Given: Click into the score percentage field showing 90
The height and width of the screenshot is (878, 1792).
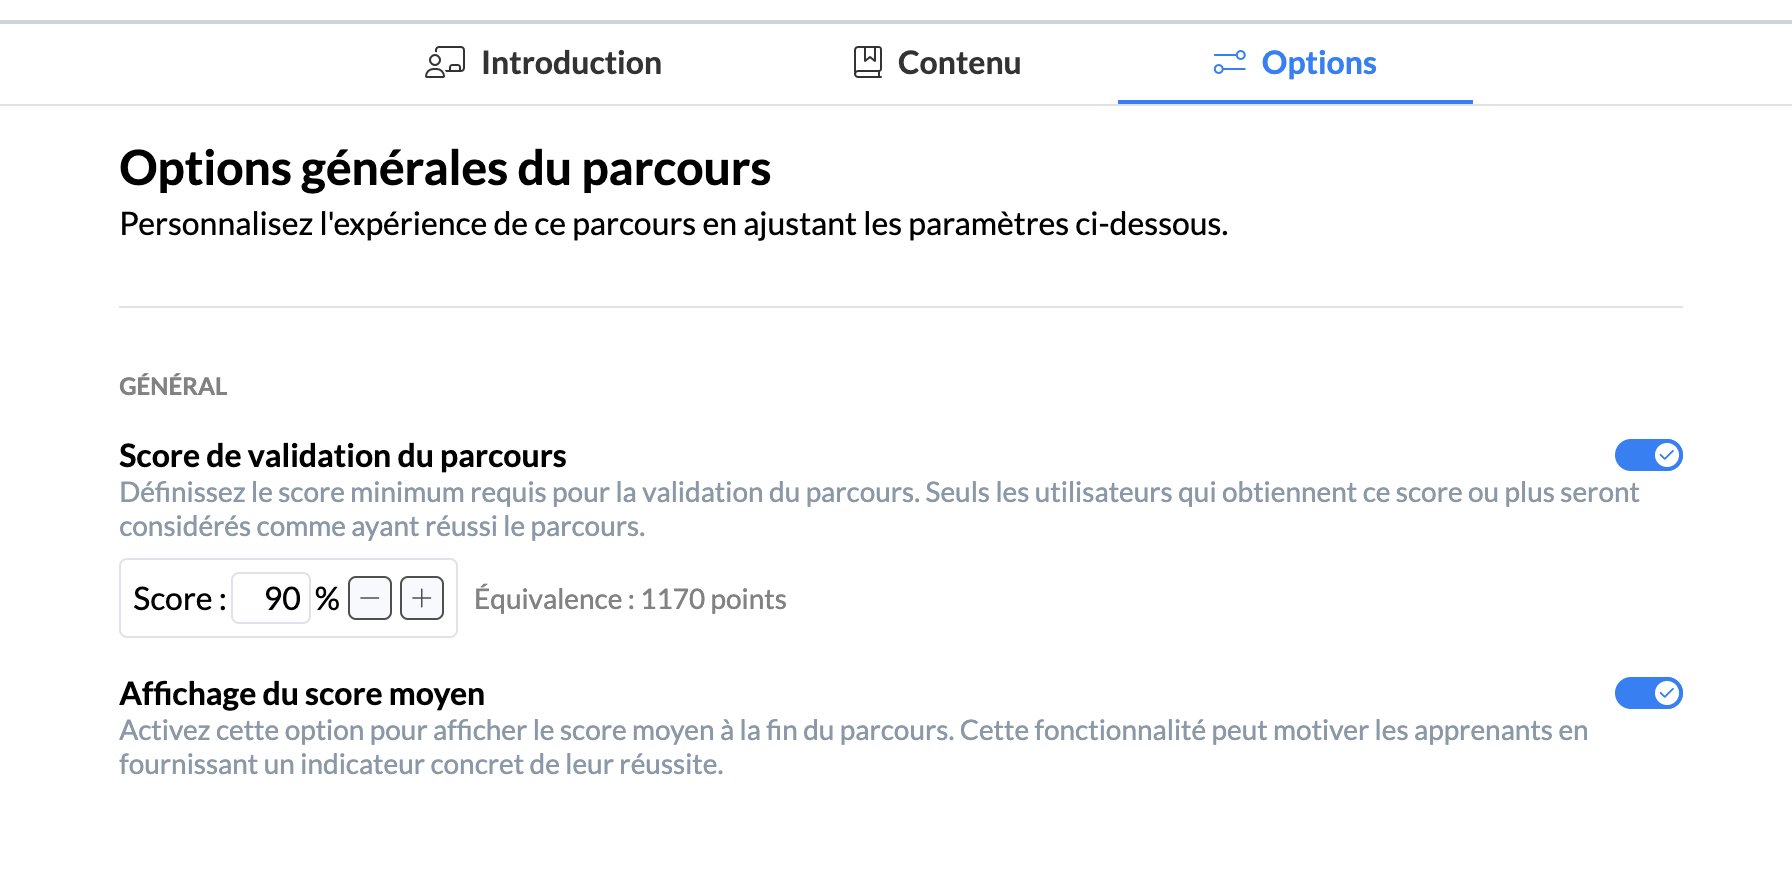Looking at the screenshot, I should (x=272, y=598).
